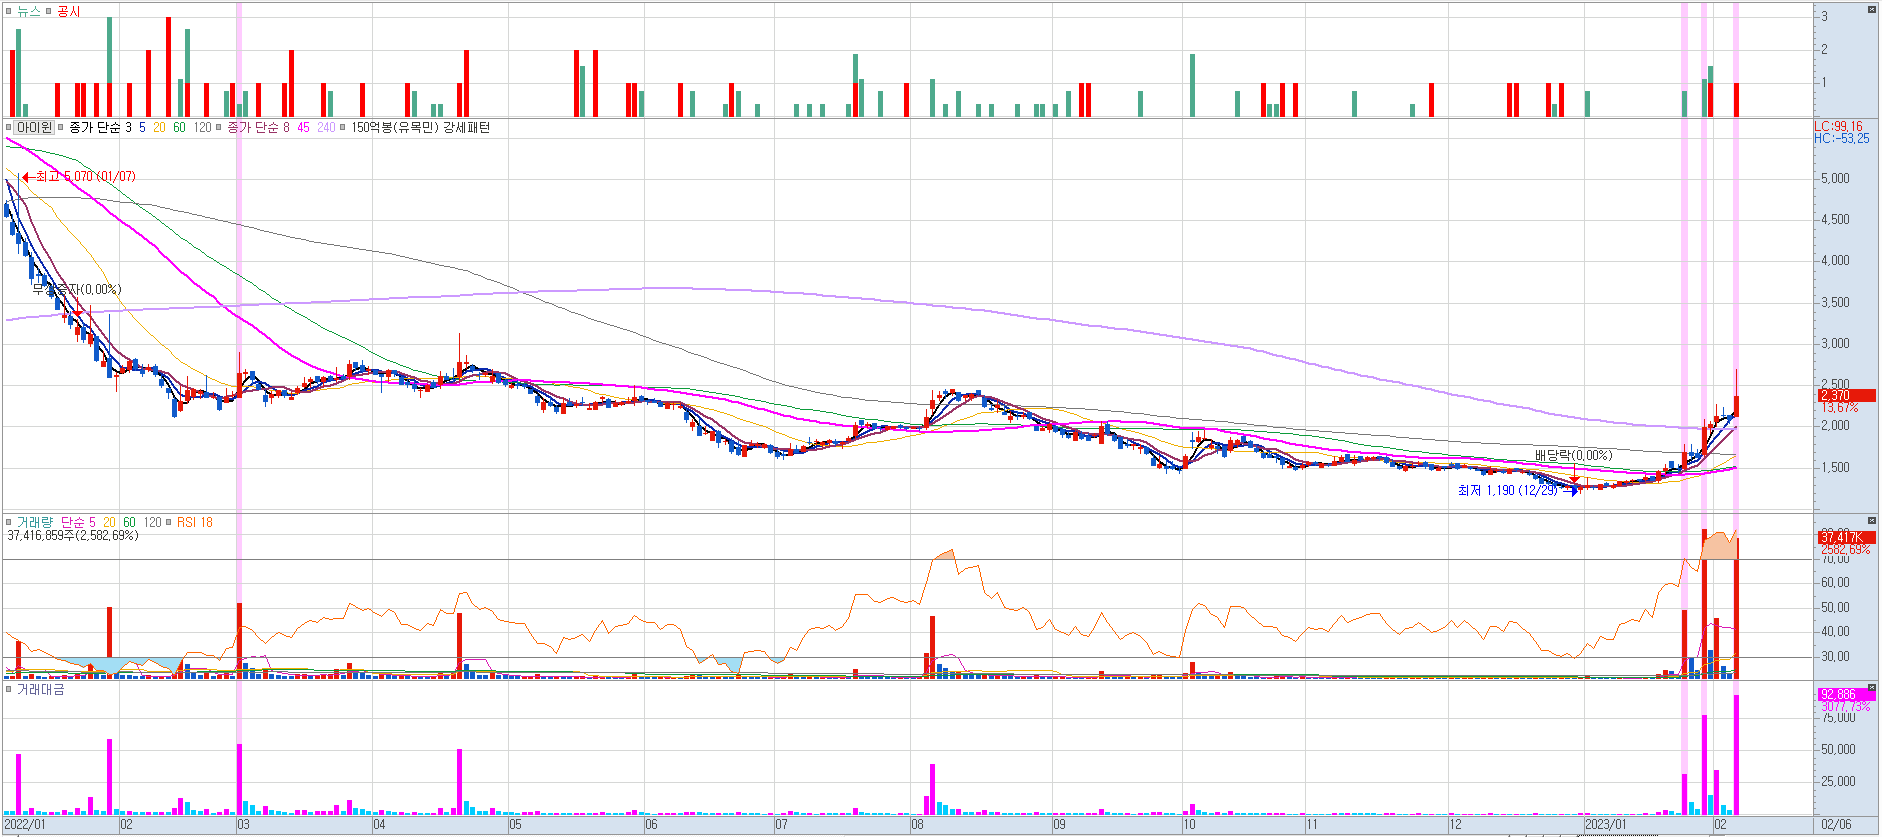Click the square marker beside 거래량
Screen dimensions: 1882x837
click(x=9, y=522)
